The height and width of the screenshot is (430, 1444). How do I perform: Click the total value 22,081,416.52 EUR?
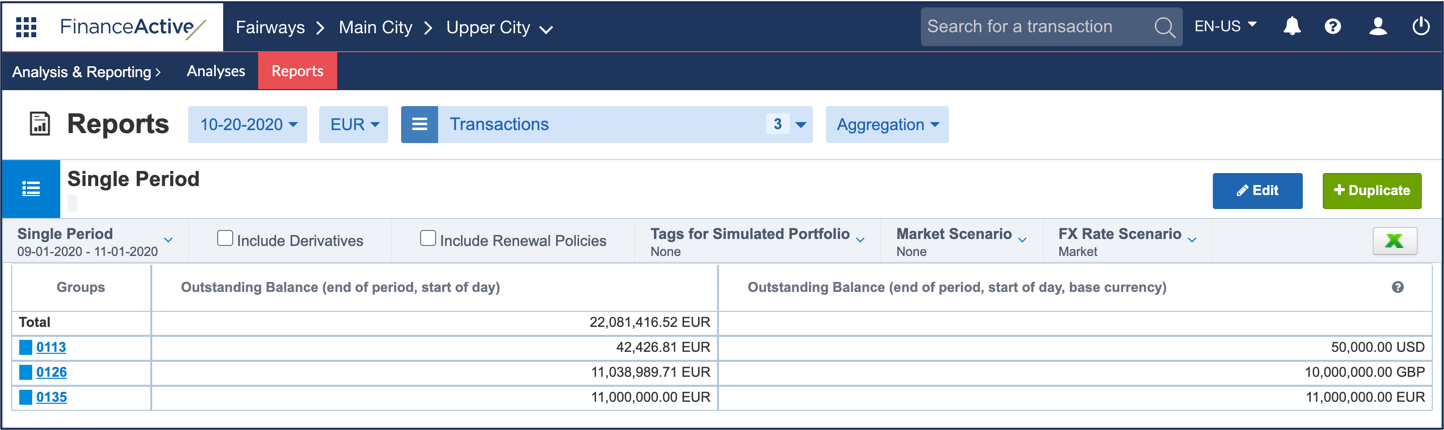click(x=650, y=322)
